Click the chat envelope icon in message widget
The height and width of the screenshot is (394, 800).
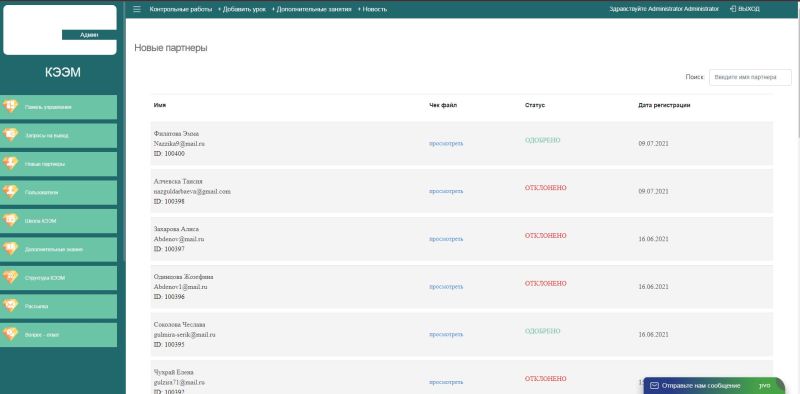655,385
